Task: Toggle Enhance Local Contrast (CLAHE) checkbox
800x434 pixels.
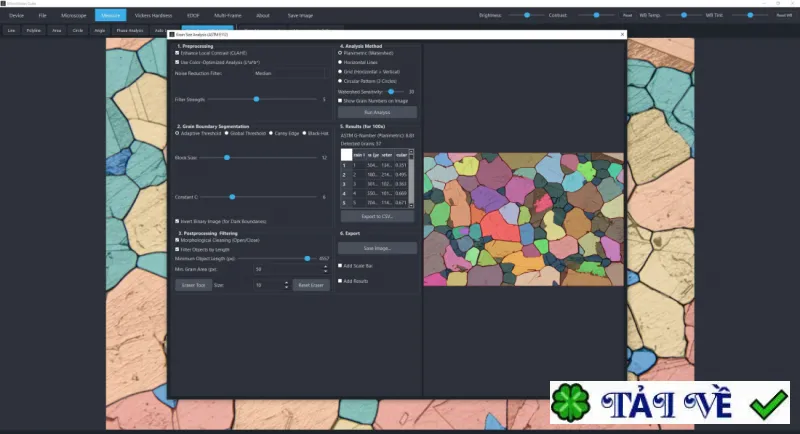Action: [x=177, y=53]
